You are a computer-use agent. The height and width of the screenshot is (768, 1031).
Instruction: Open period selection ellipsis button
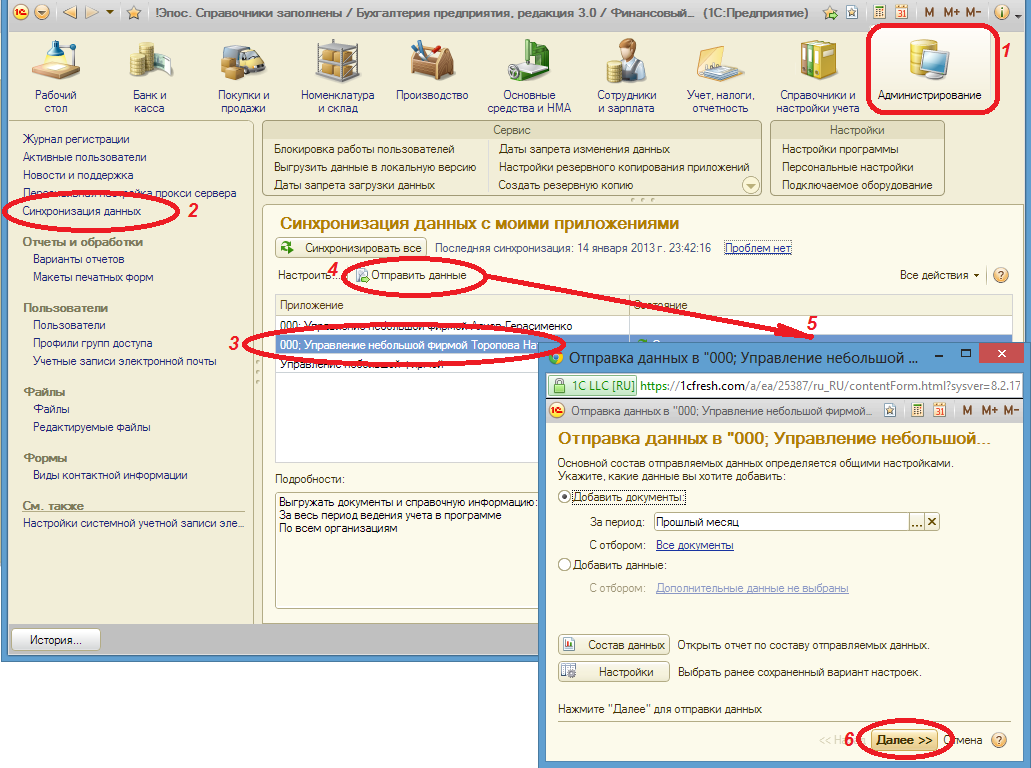click(917, 522)
